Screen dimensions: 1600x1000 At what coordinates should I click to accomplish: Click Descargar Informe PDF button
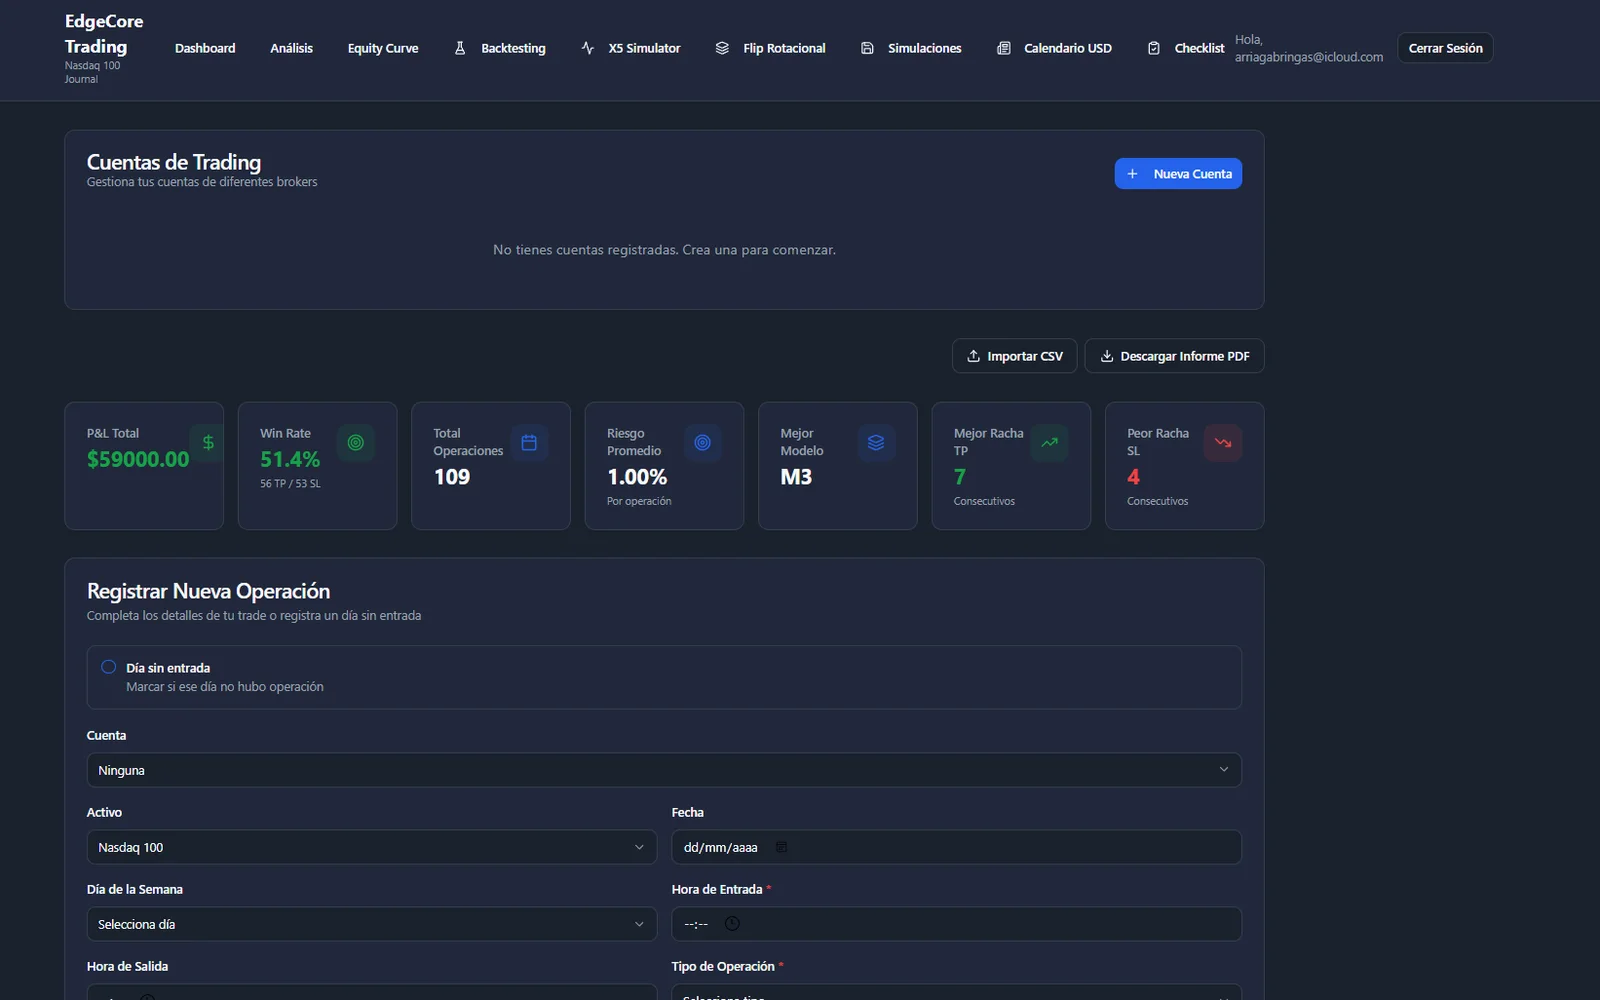point(1174,356)
